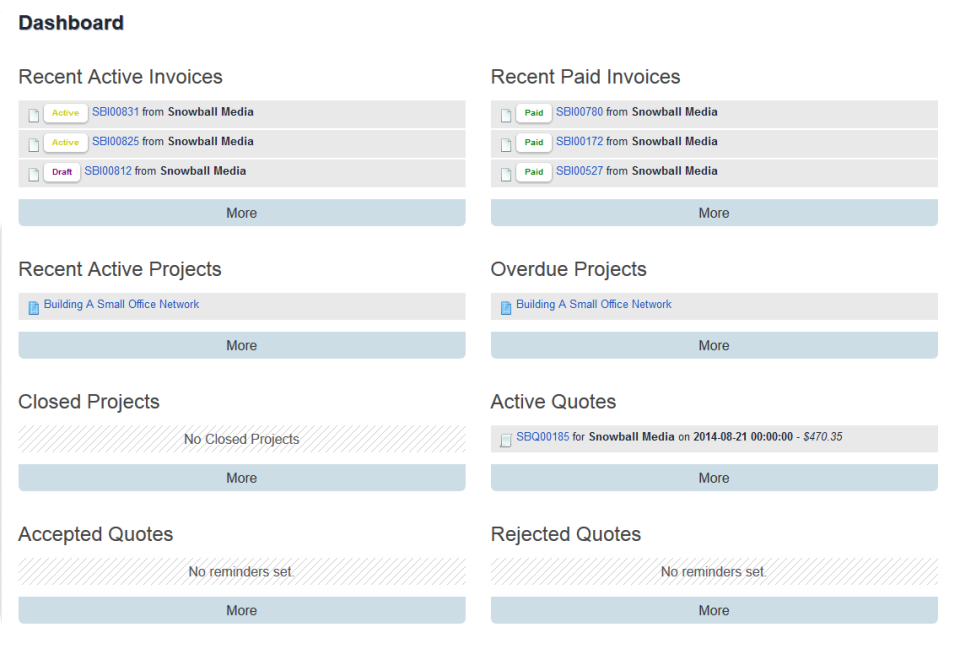This screenshot has height=649, width=960.
Task: Click the quote icon beside SBQ00185
Action: tap(505, 438)
